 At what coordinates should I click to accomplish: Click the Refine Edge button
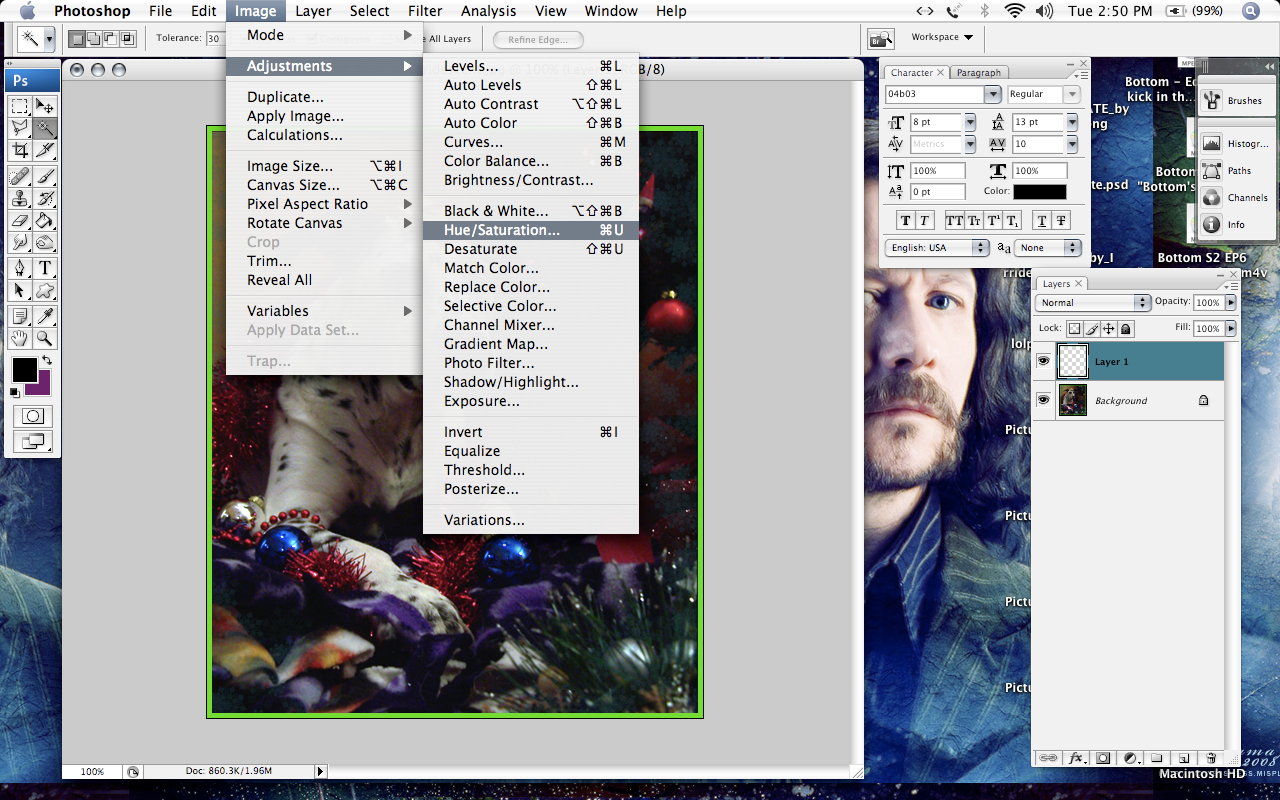point(538,40)
